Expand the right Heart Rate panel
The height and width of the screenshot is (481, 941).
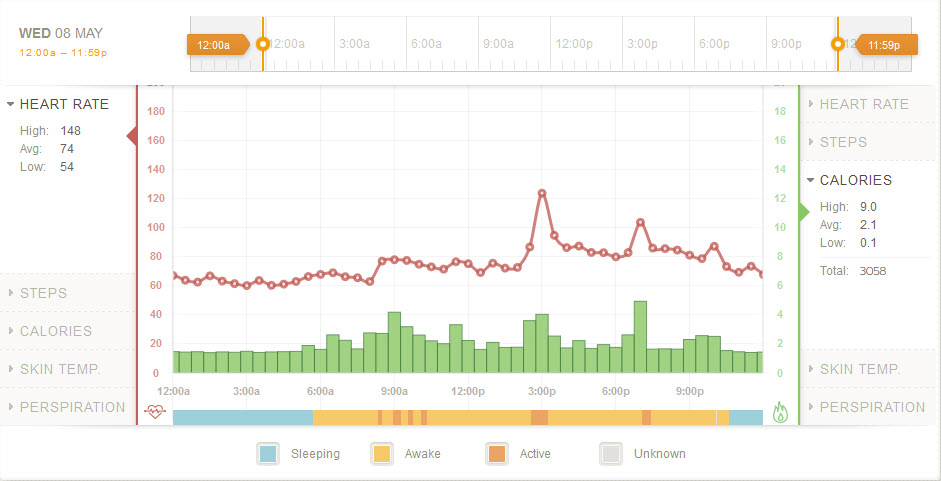pos(864,104)
